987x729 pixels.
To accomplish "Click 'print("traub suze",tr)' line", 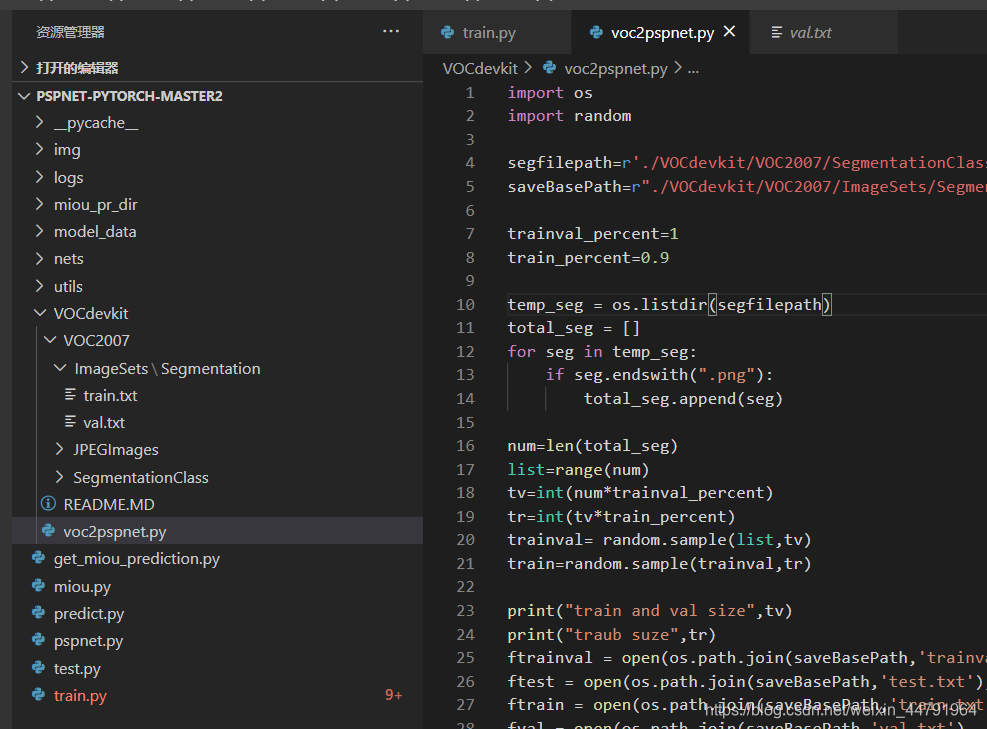I will [611, 635].
